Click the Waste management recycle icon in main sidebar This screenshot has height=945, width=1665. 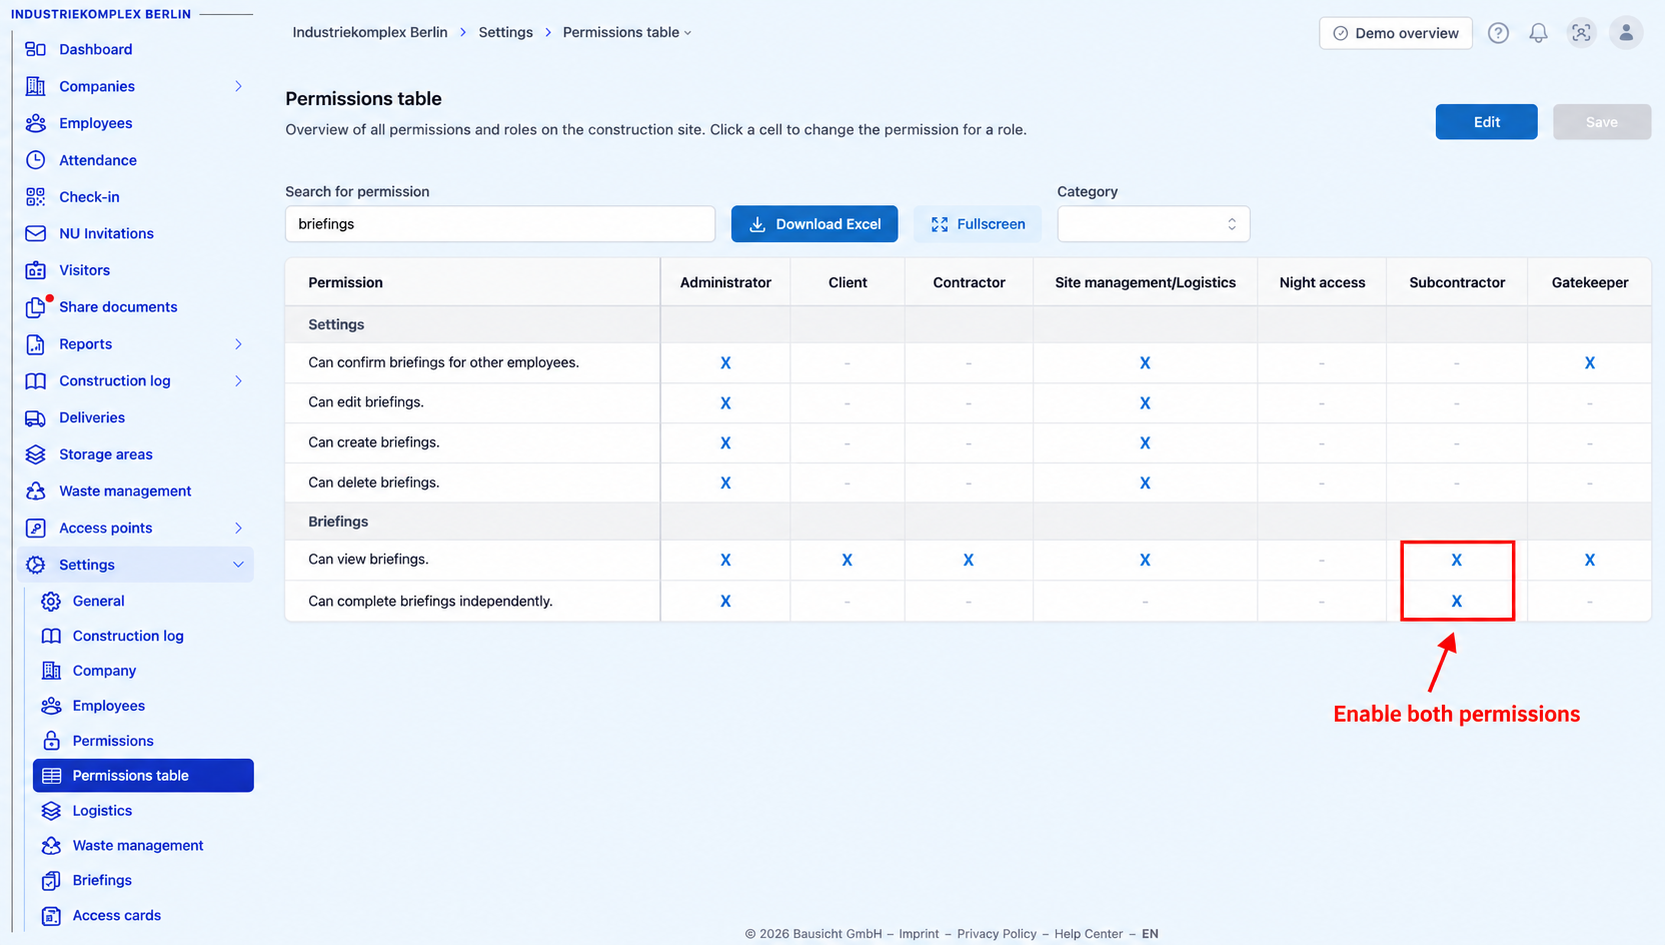point(36,491)
